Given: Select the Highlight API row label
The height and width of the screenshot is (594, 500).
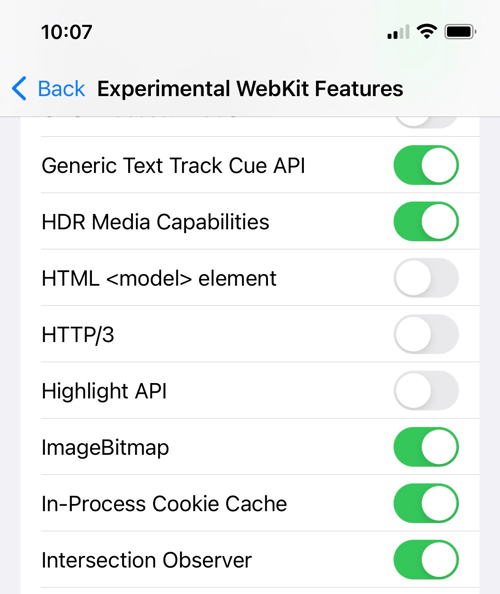Looking at the screenshot, I should pyautogui.click(x=104, y=391).
